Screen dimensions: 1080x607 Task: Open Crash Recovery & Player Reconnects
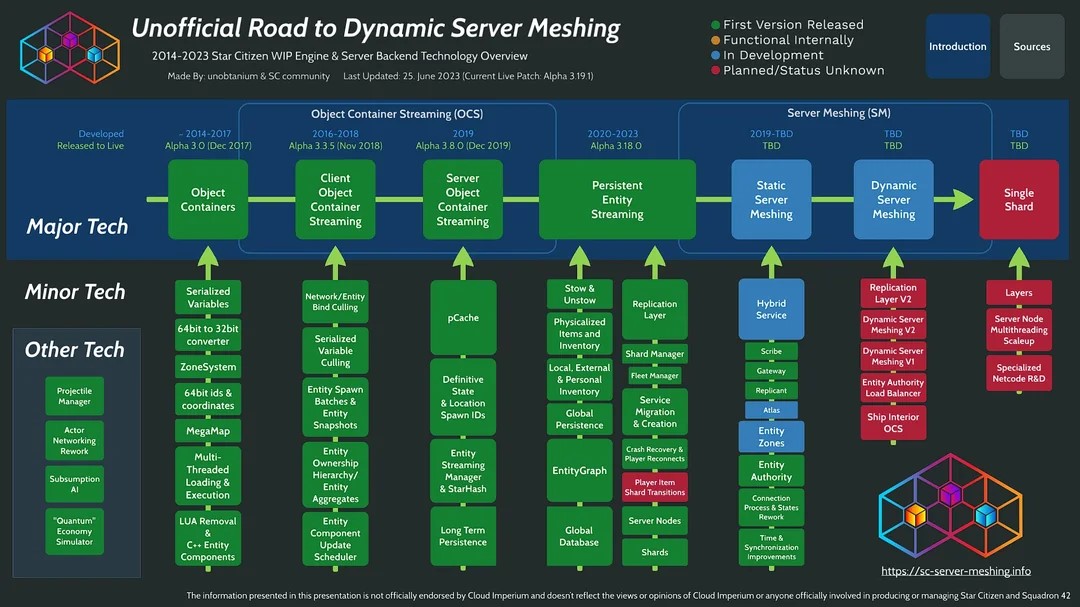[654, 454]
